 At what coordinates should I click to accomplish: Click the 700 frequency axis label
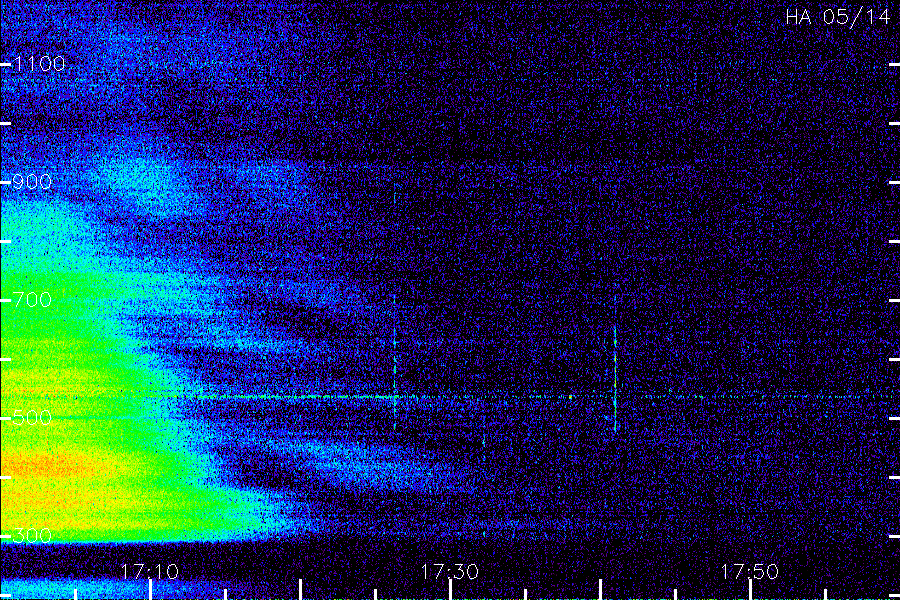32,300
